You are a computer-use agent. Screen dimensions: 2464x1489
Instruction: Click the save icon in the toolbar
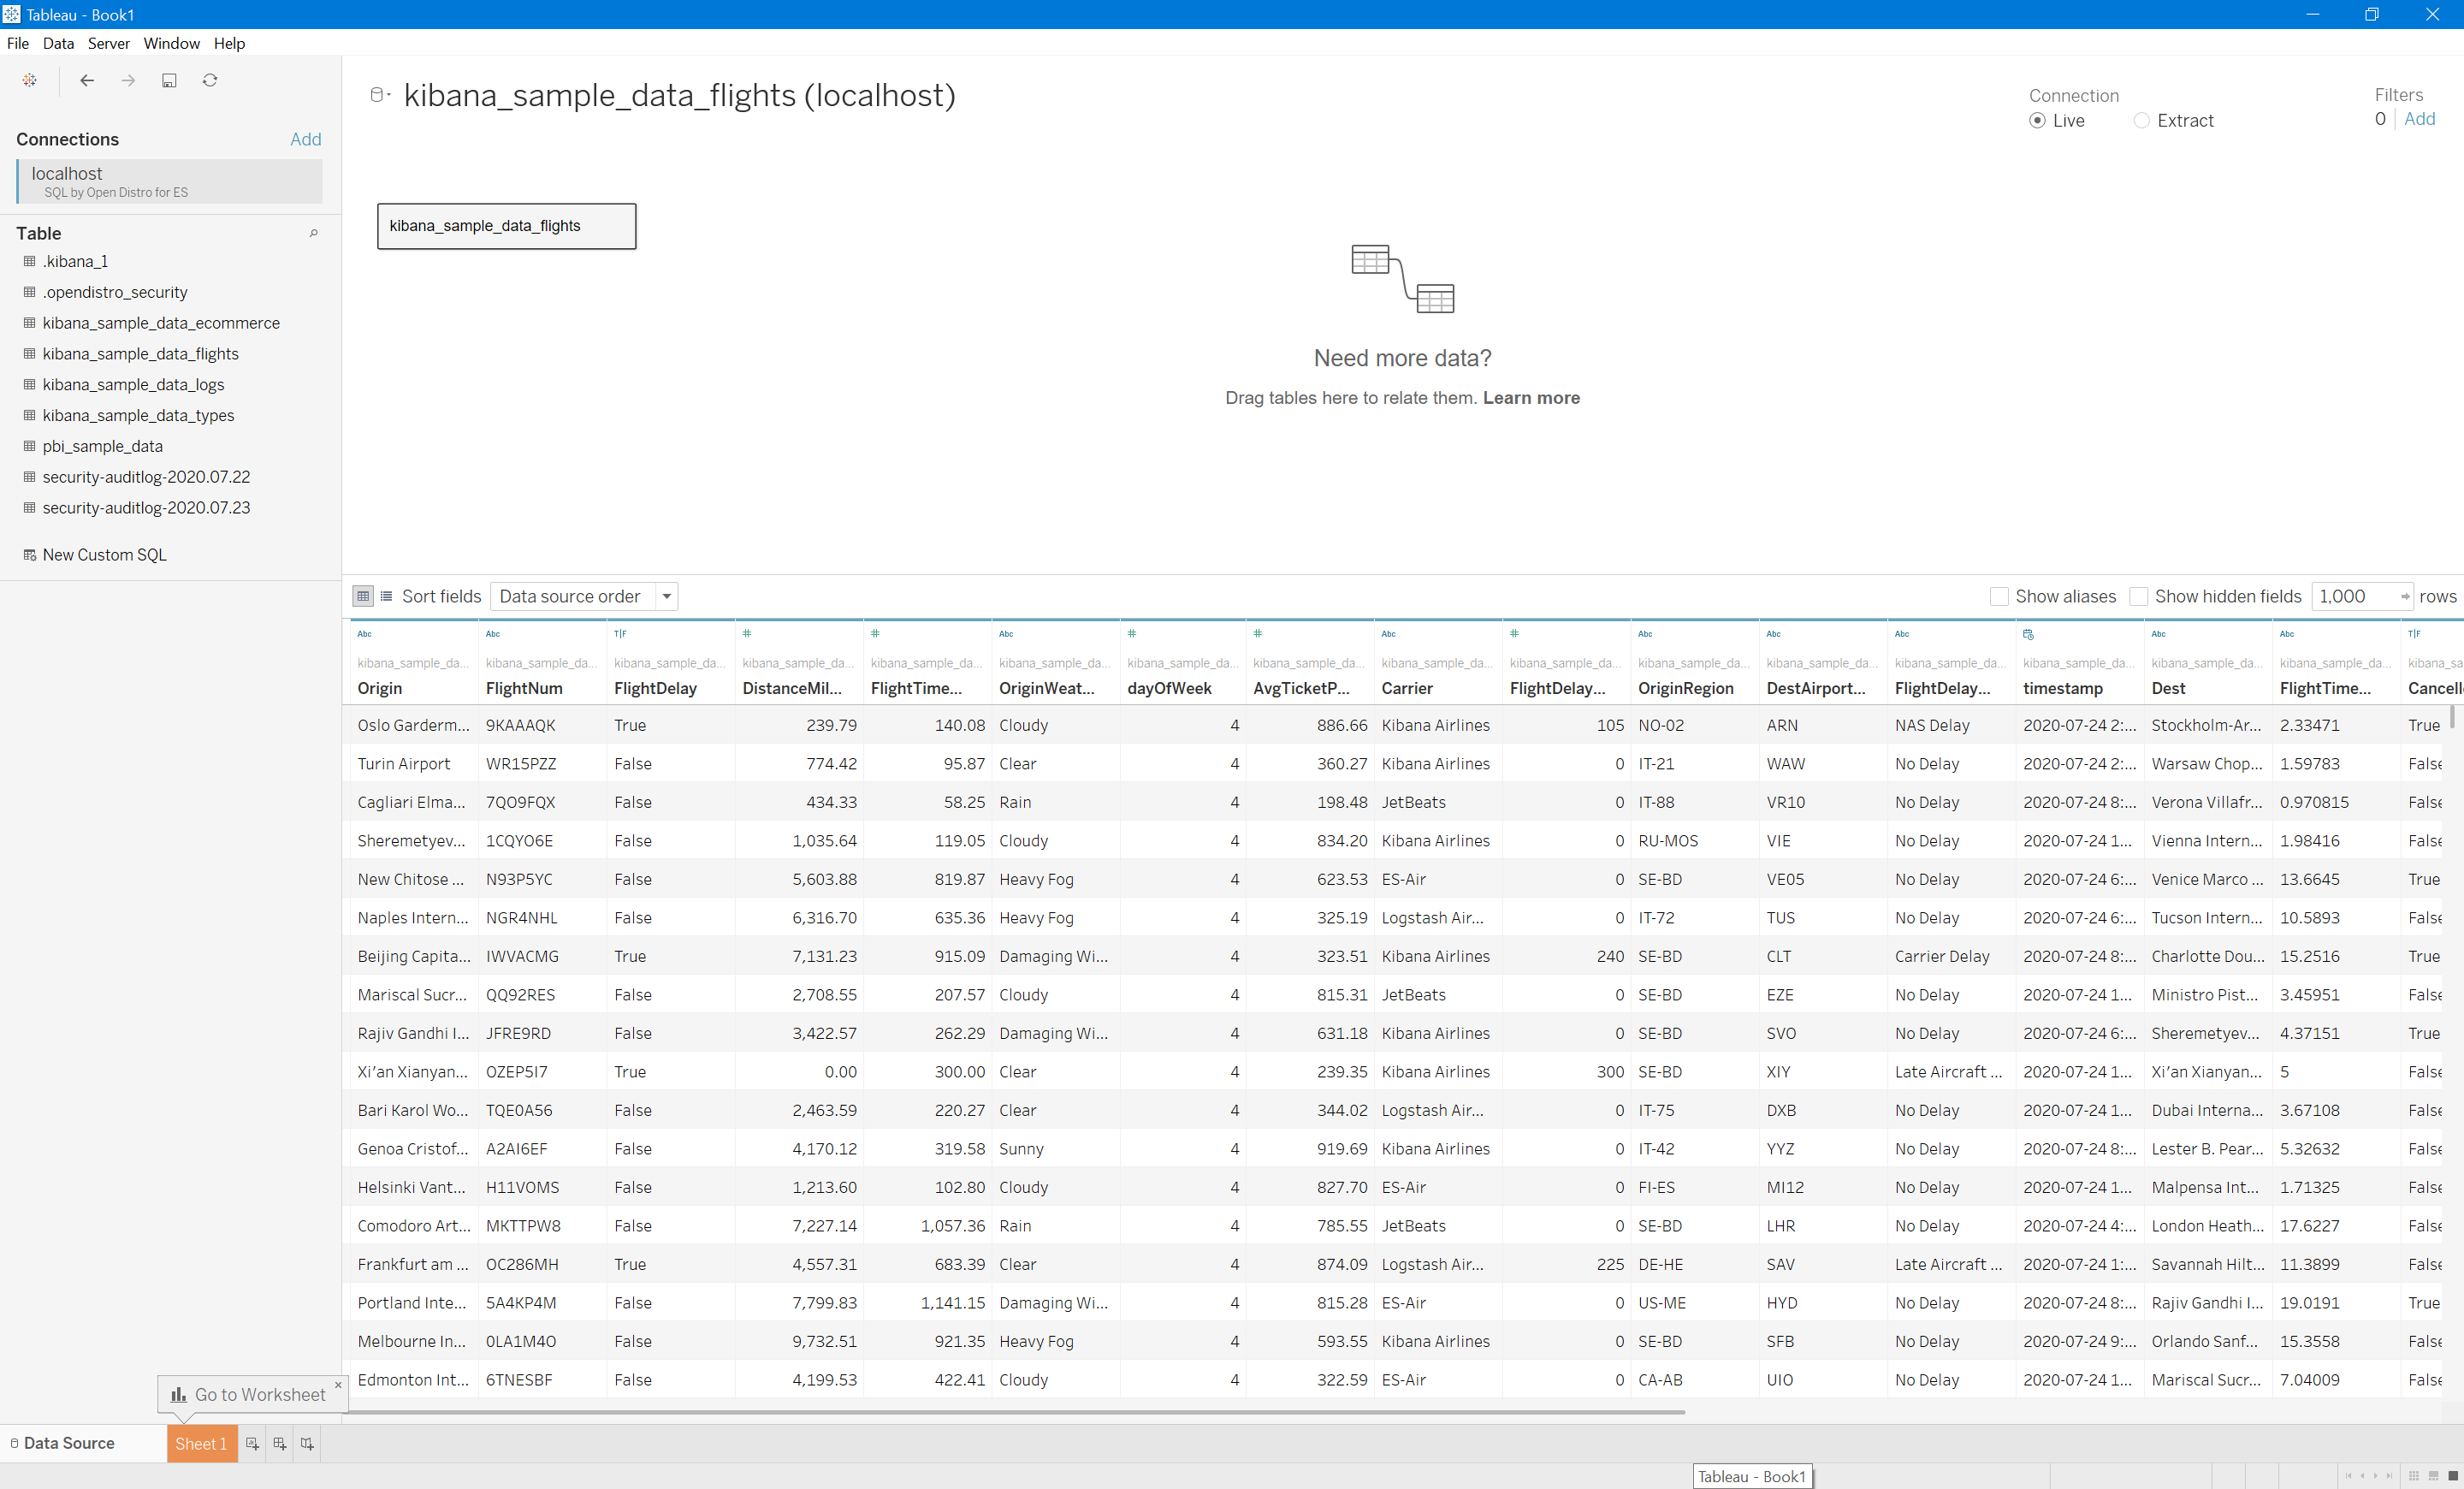pos(169,80)
